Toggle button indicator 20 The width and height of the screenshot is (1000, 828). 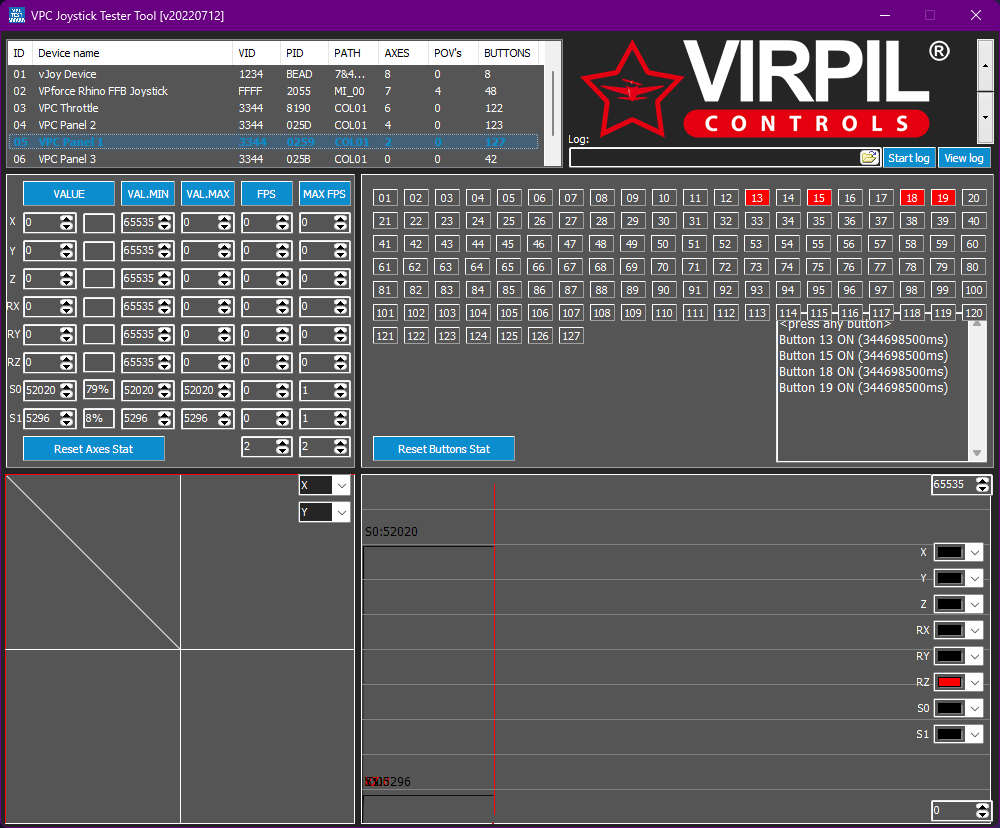[x=973, y=198]
